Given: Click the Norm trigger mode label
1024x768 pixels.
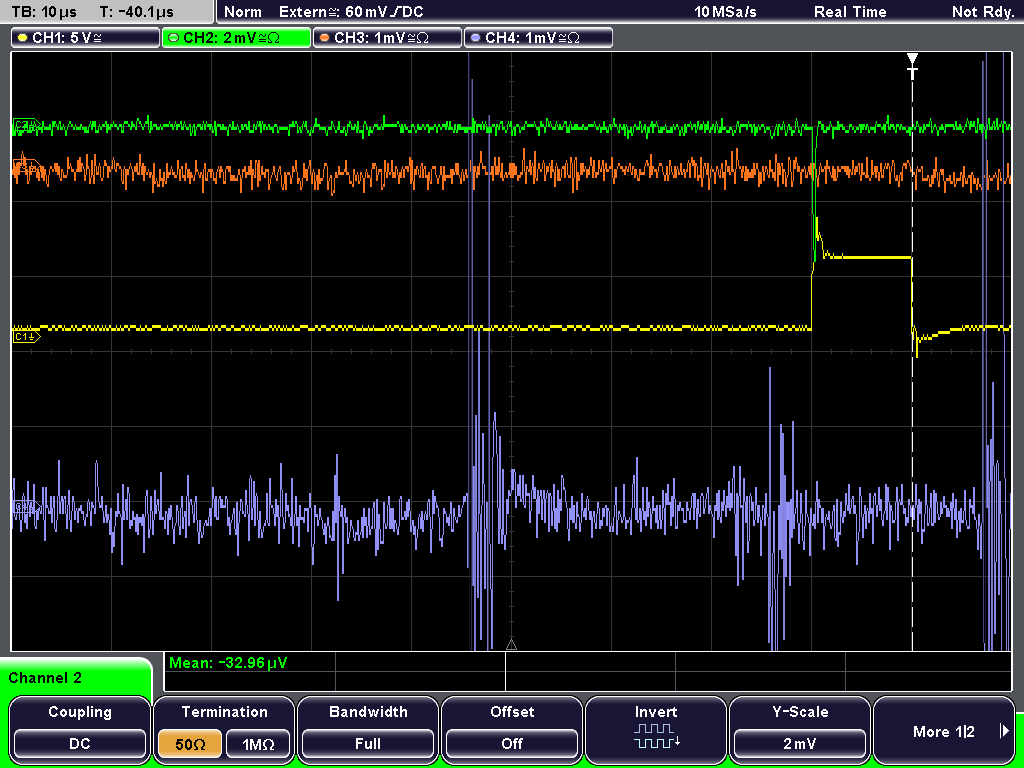Looking at the screenshot, I should pos(243,12).
